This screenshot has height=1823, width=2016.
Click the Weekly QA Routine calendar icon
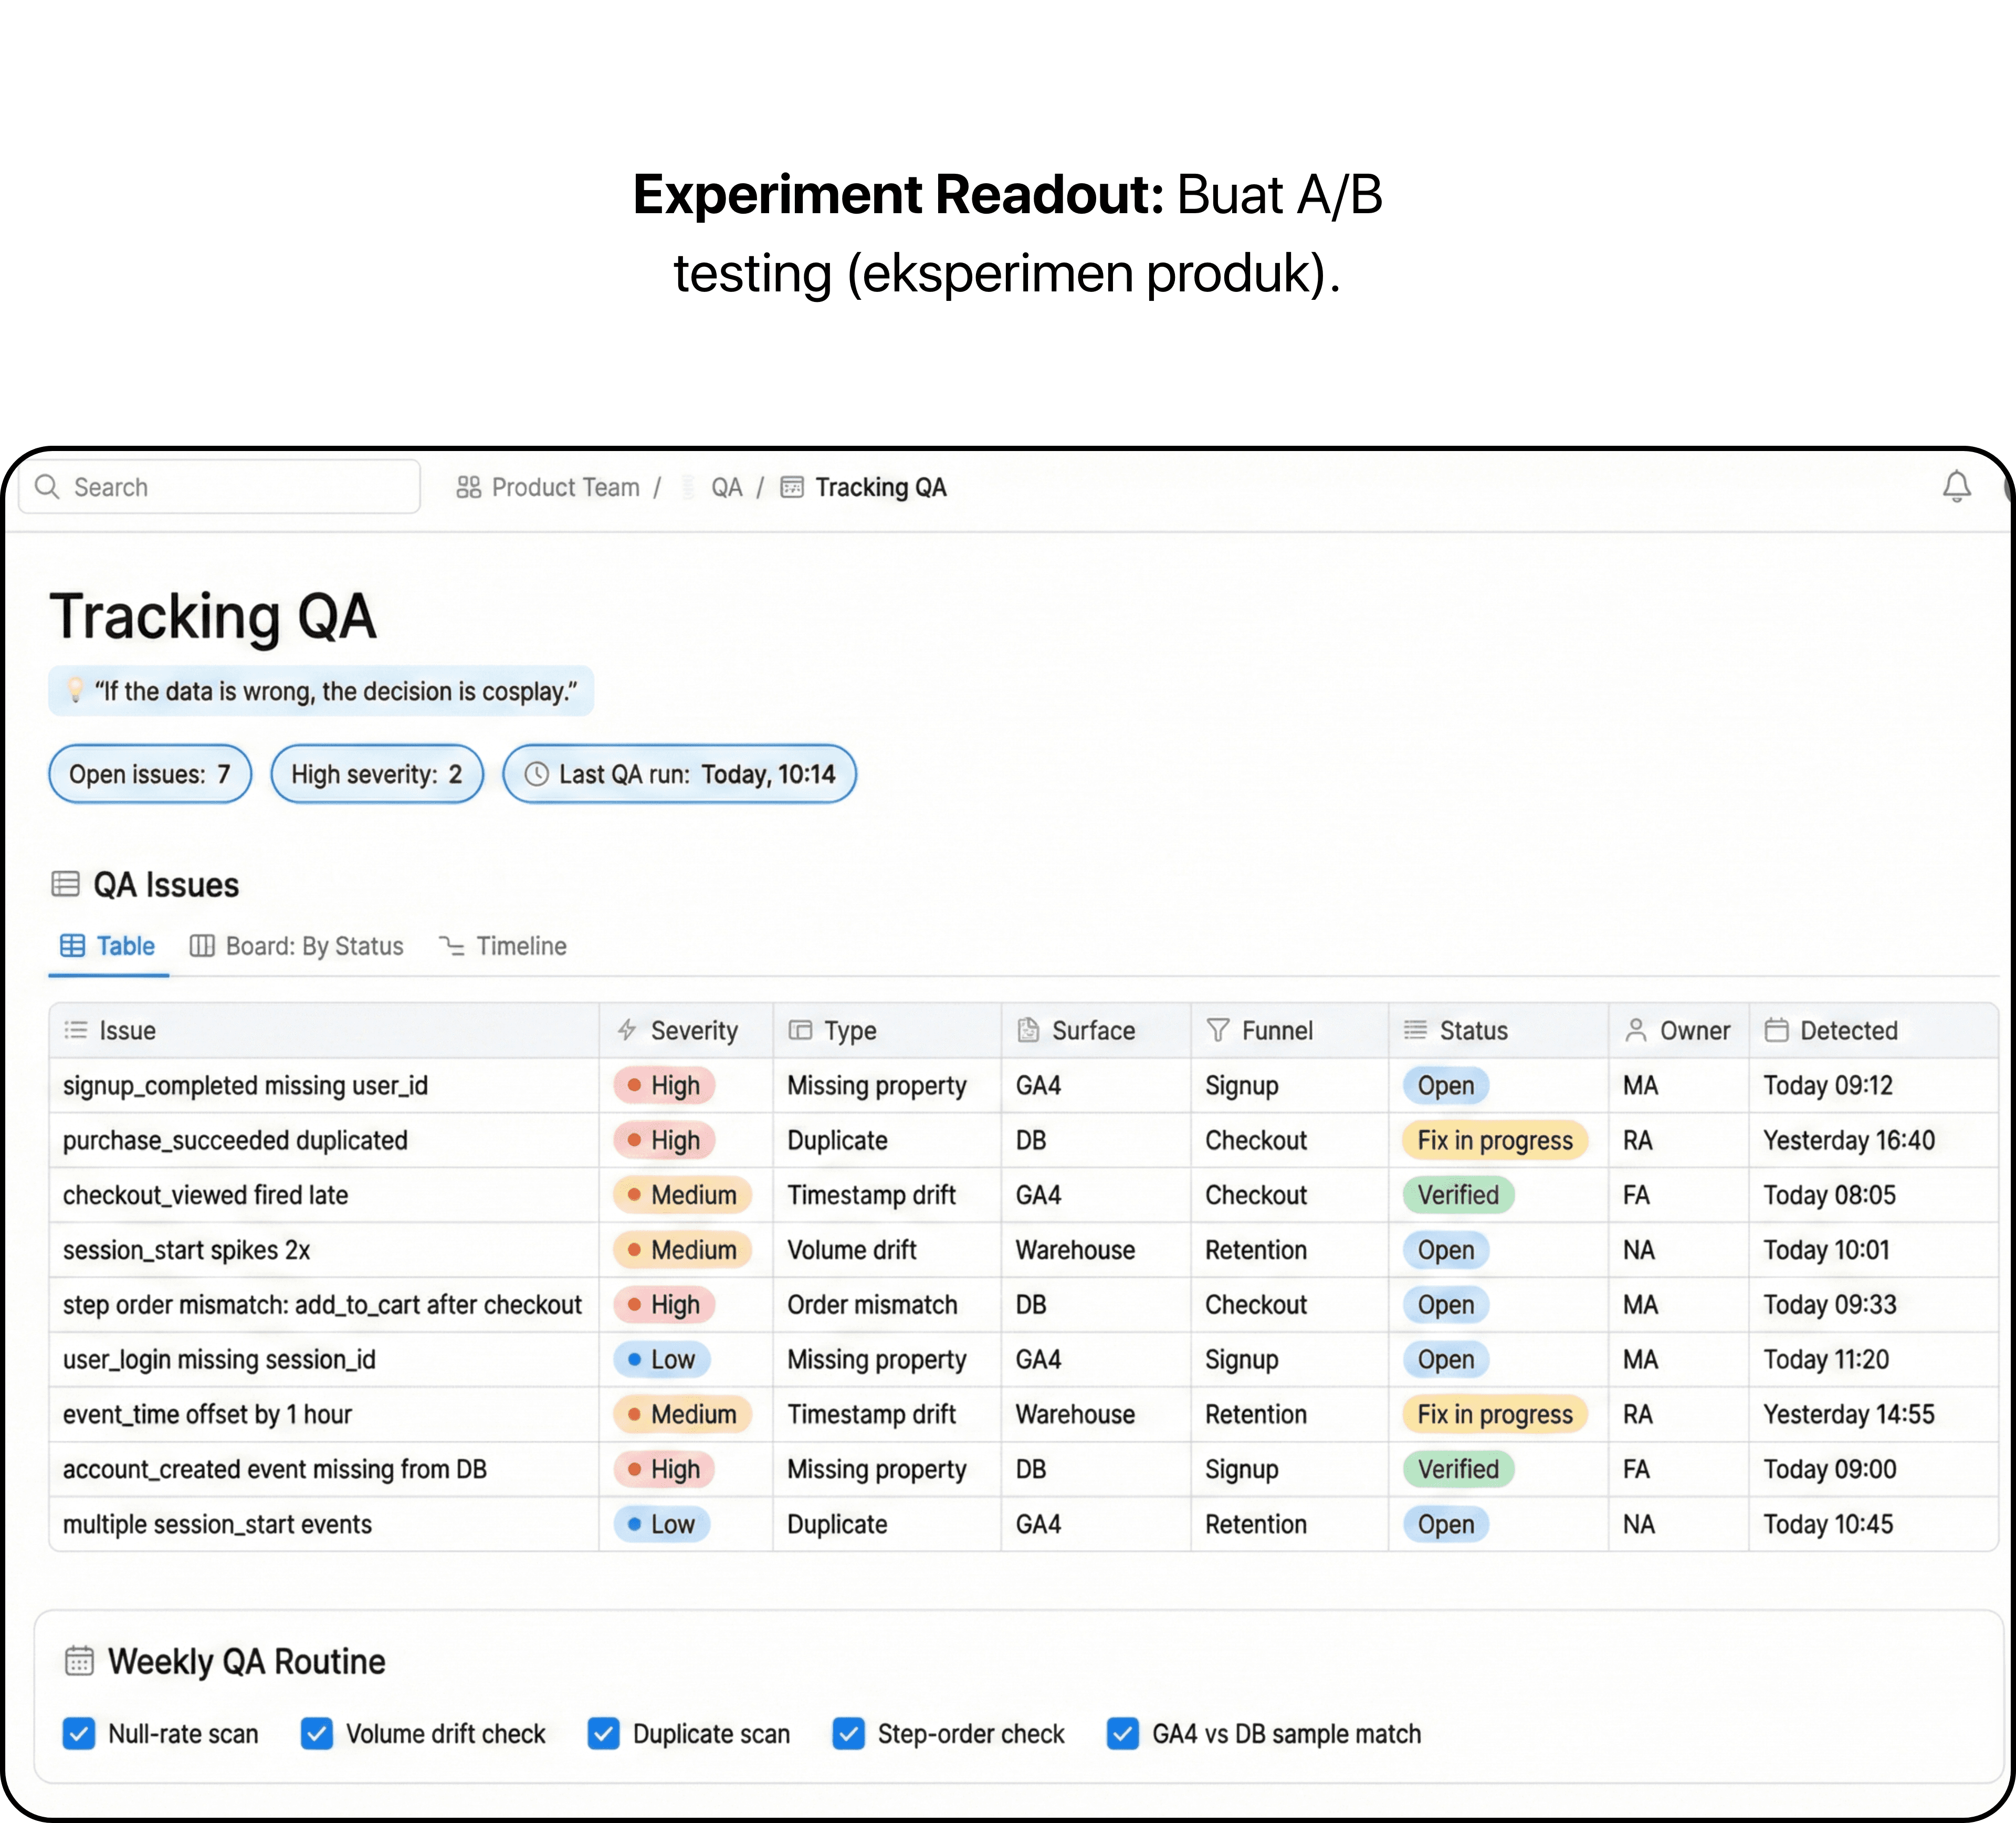[x=79, y=1661]
